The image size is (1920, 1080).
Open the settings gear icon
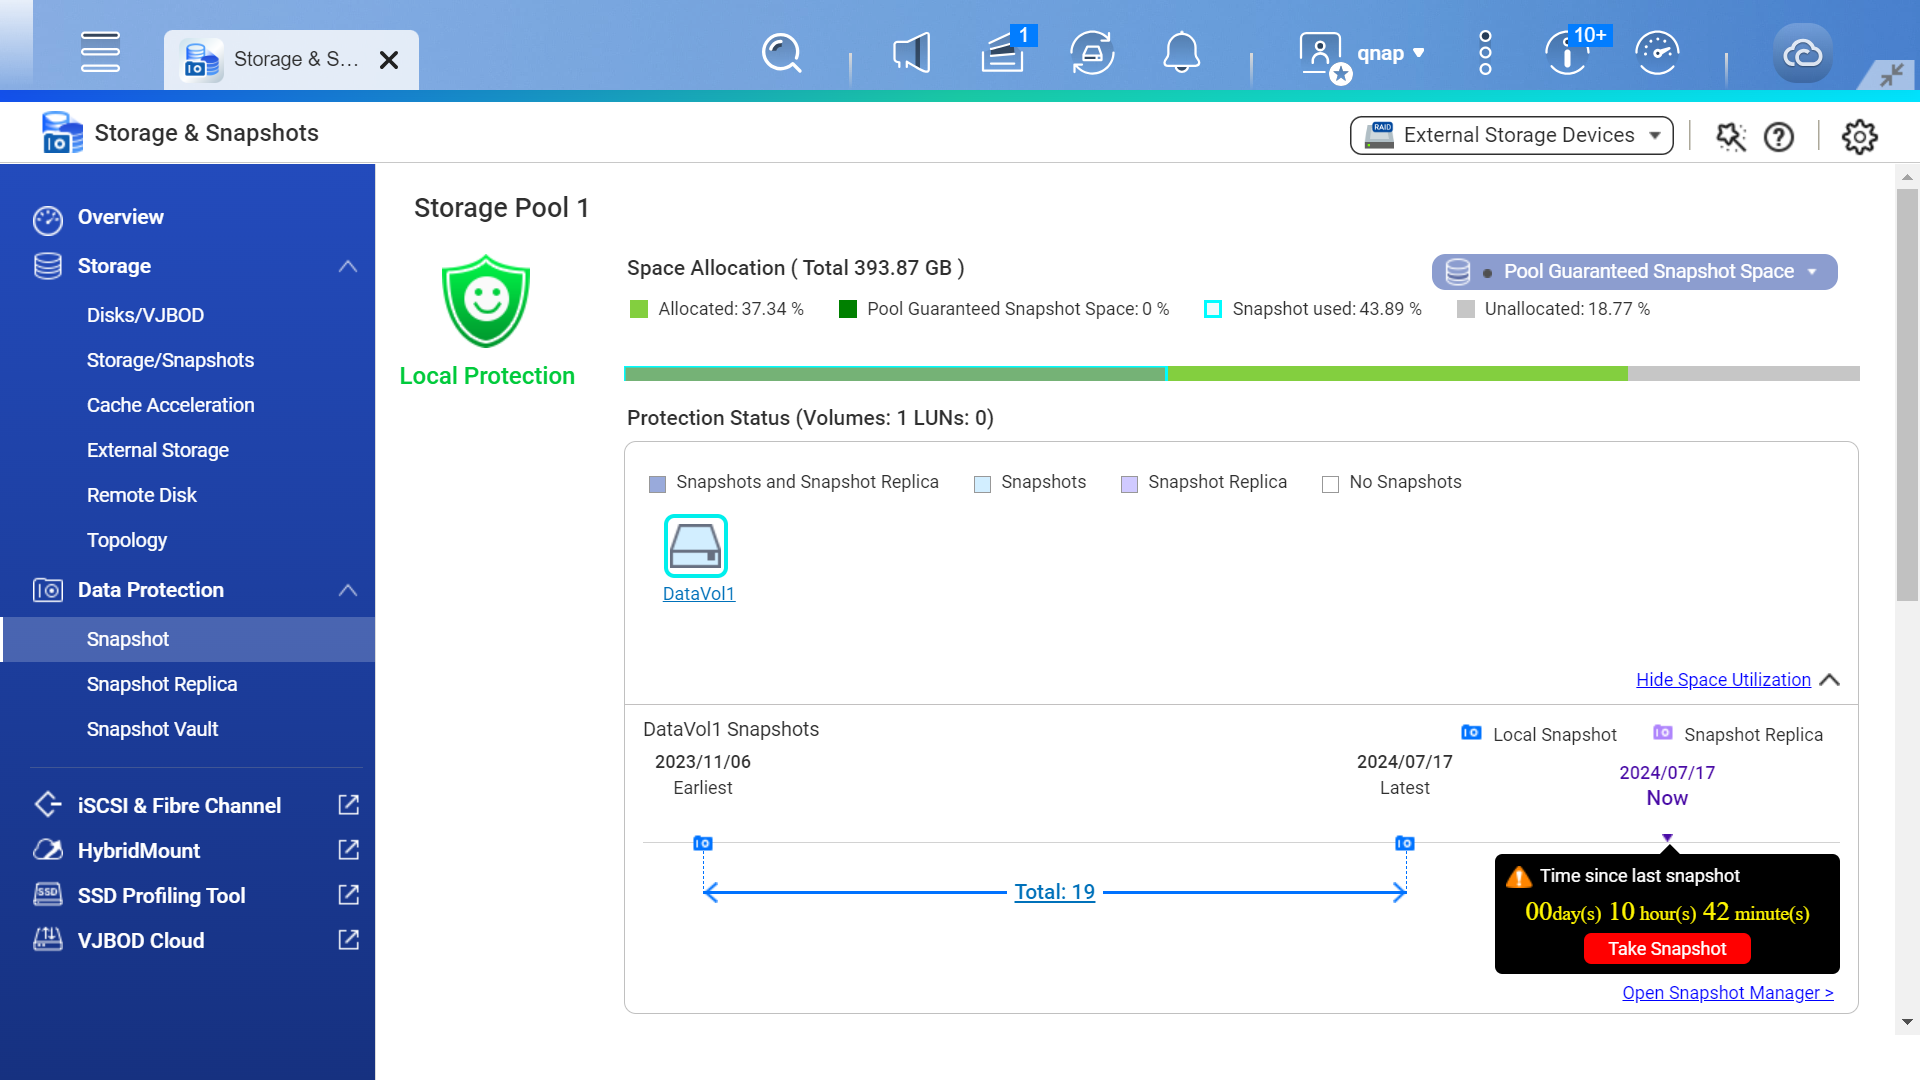pyautogui.click(x=1860, y=137)
